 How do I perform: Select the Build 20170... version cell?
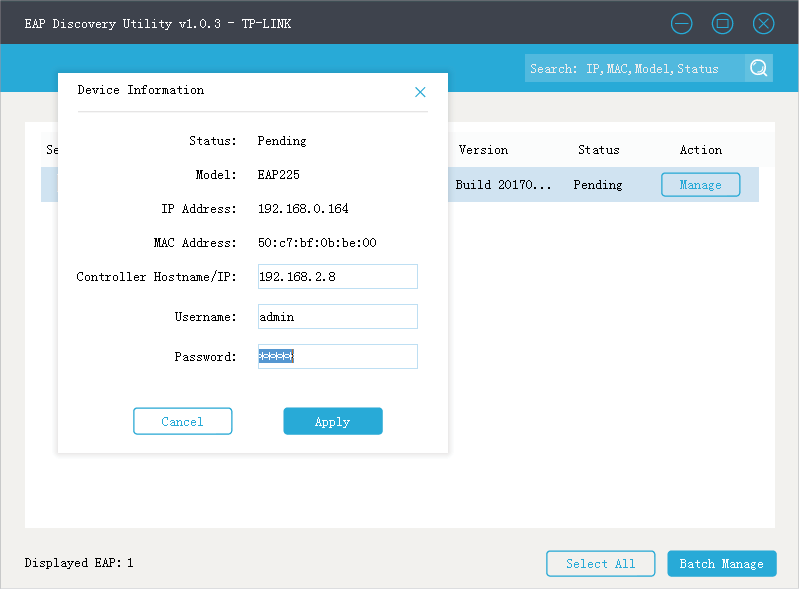coord(503,184)
